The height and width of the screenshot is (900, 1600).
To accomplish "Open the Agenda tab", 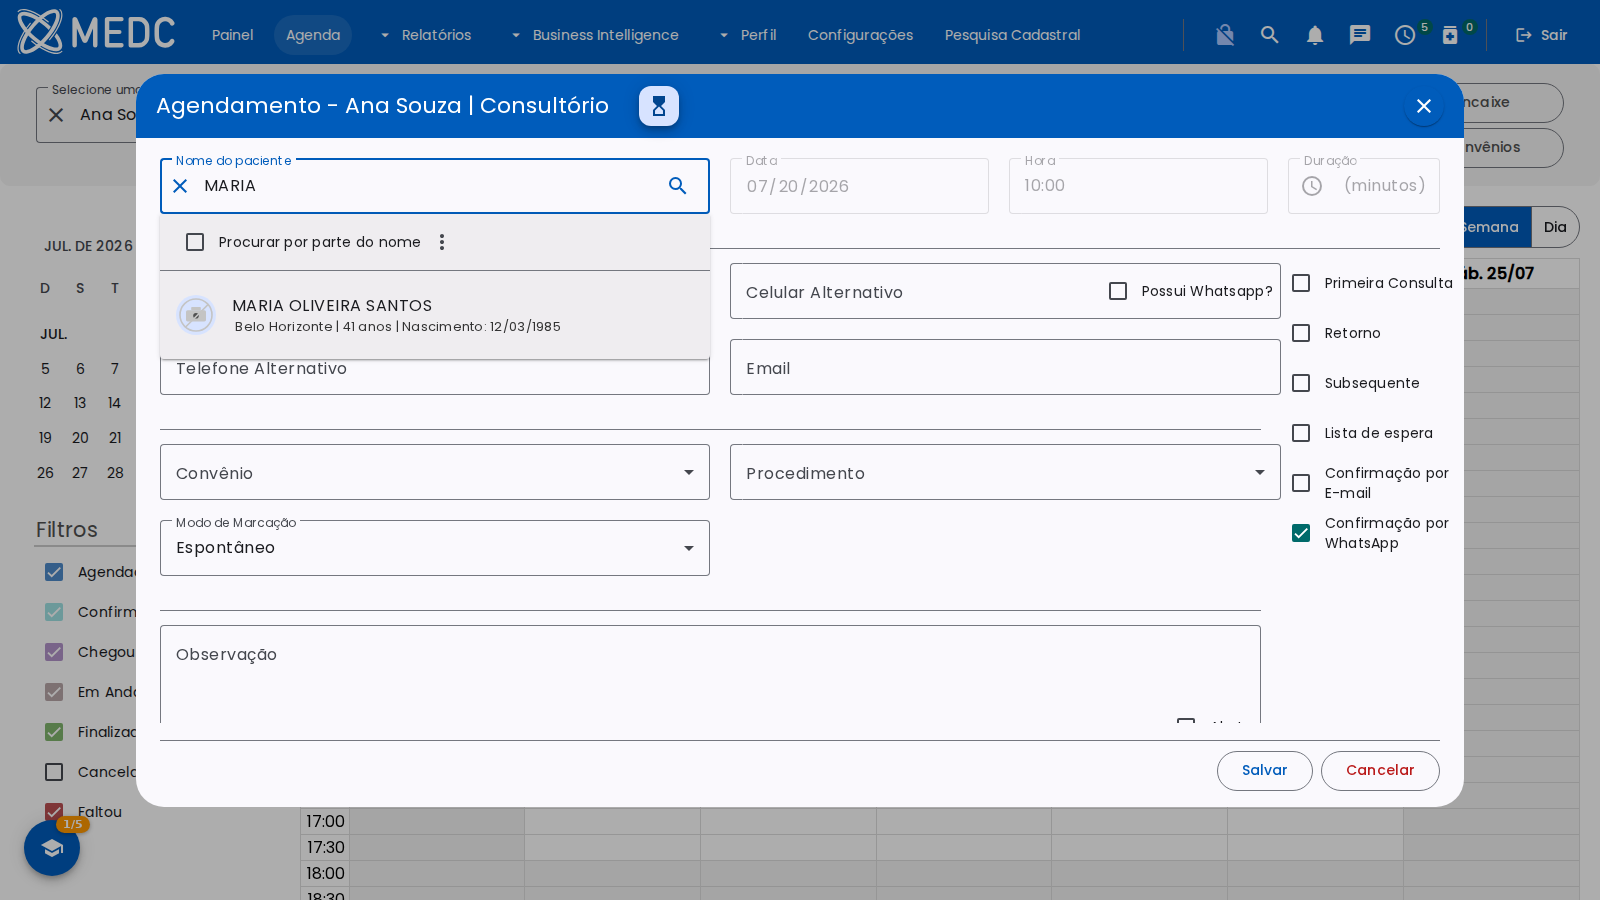I will click(313, 35).
